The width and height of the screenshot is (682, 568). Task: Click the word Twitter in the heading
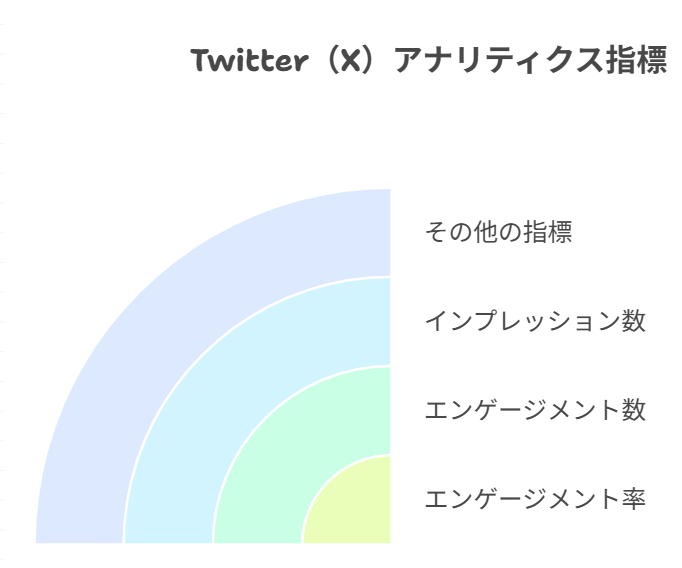pyautogui.click(x=249, y=61)
